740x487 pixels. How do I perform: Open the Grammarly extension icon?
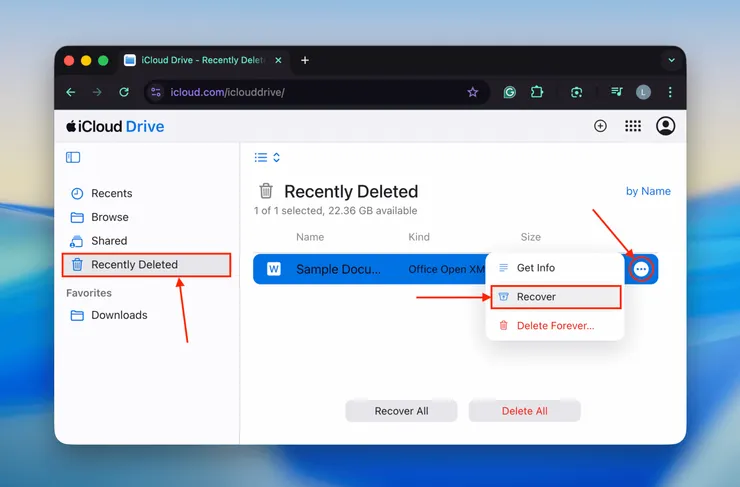coord(509,92)
